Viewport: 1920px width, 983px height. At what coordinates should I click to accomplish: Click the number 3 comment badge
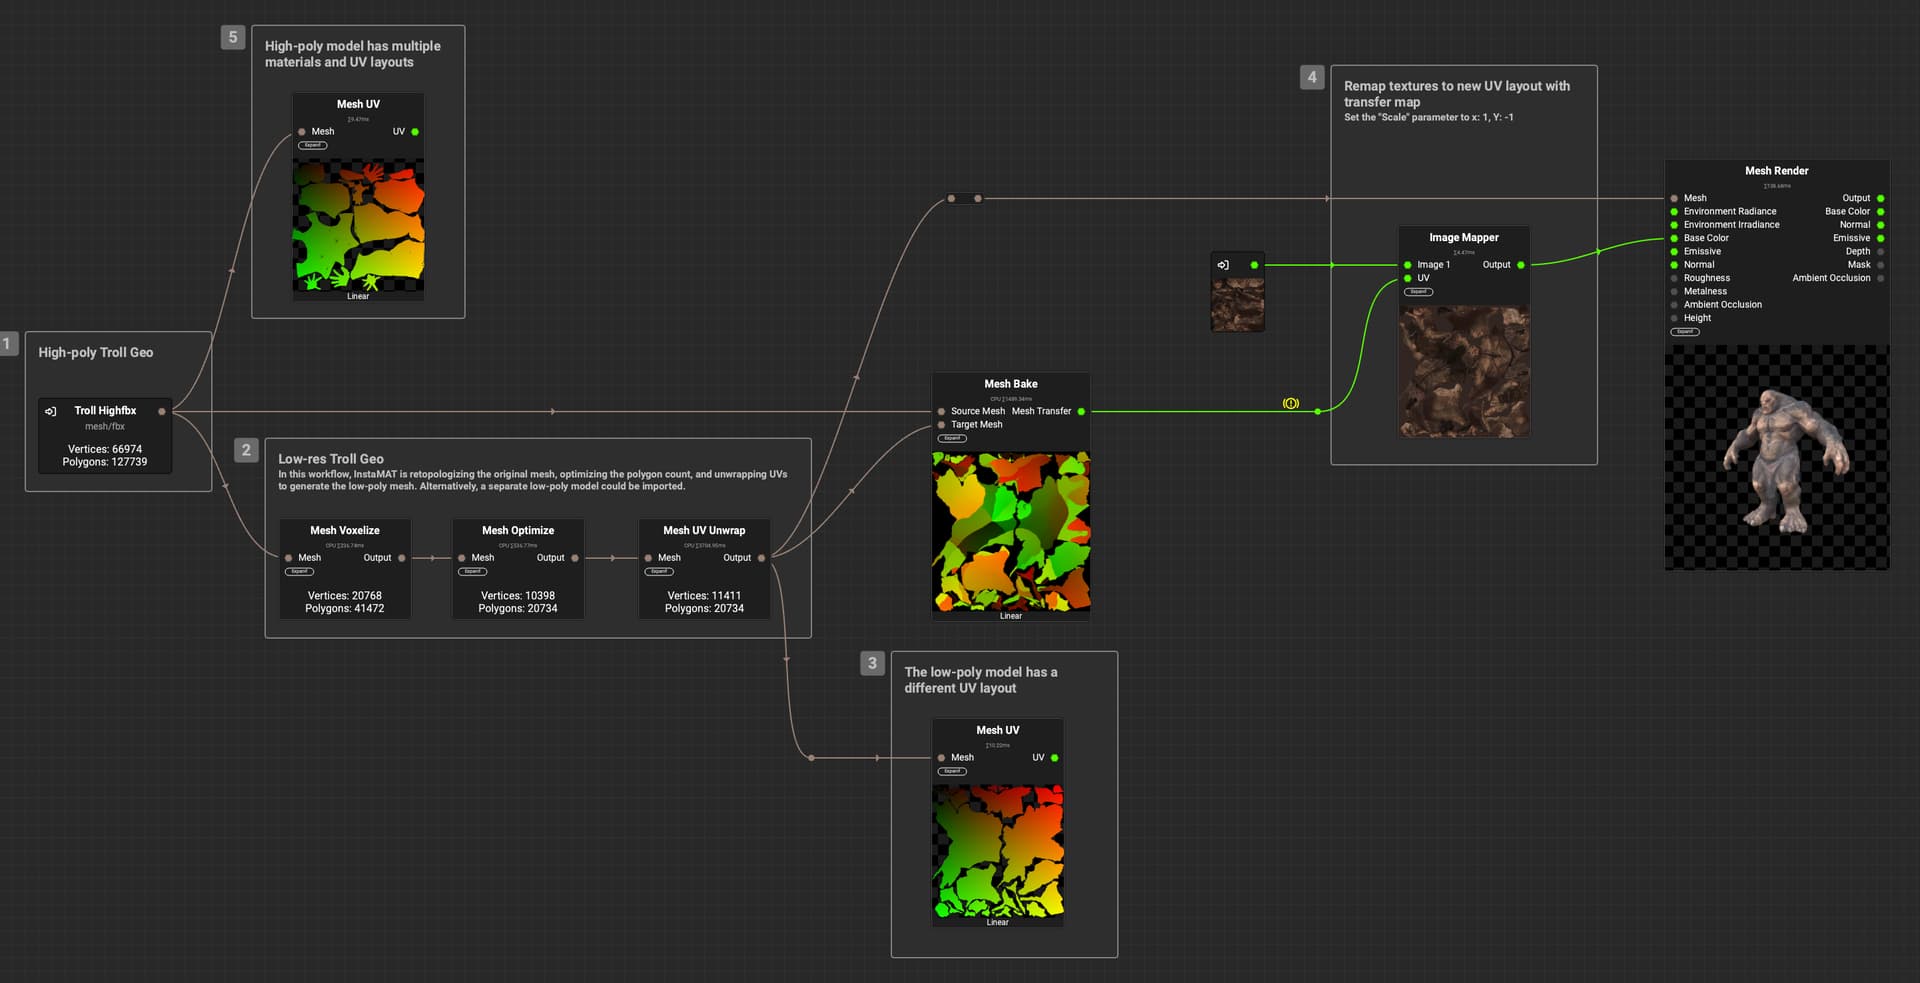pos(872,663)
